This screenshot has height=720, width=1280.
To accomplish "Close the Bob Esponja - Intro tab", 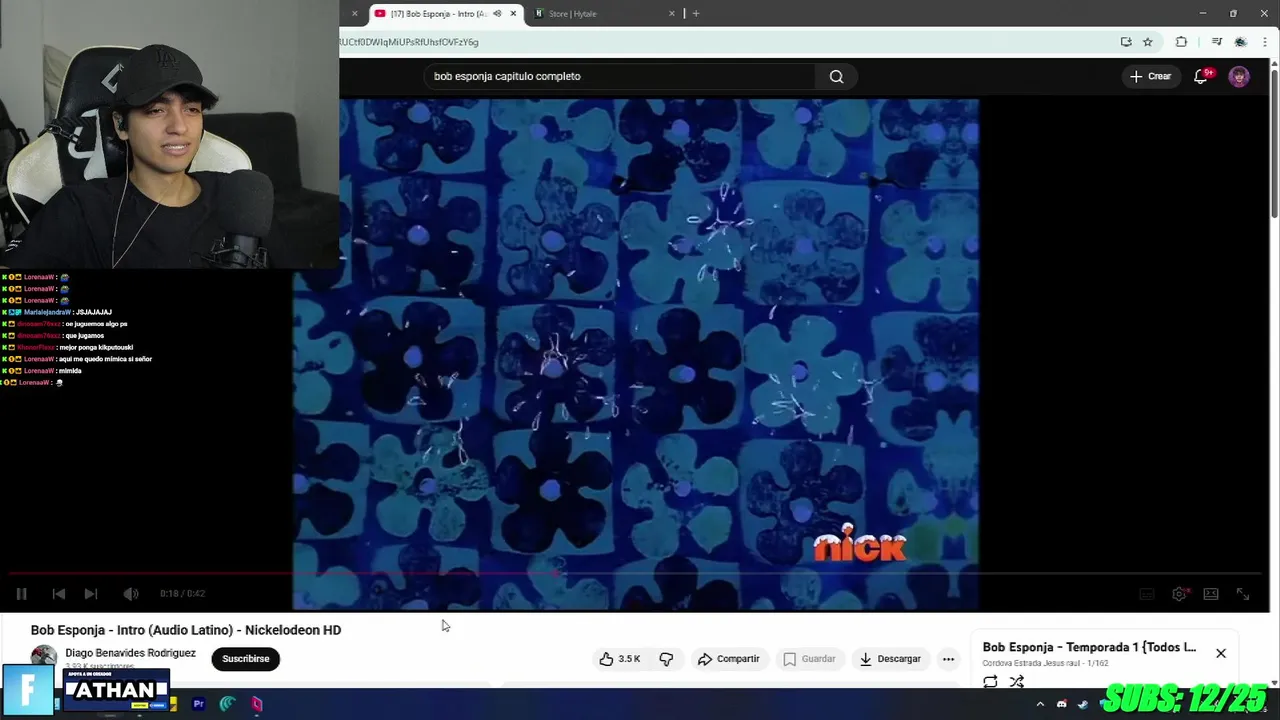I will pyautogui.click(x=513, y=14).
